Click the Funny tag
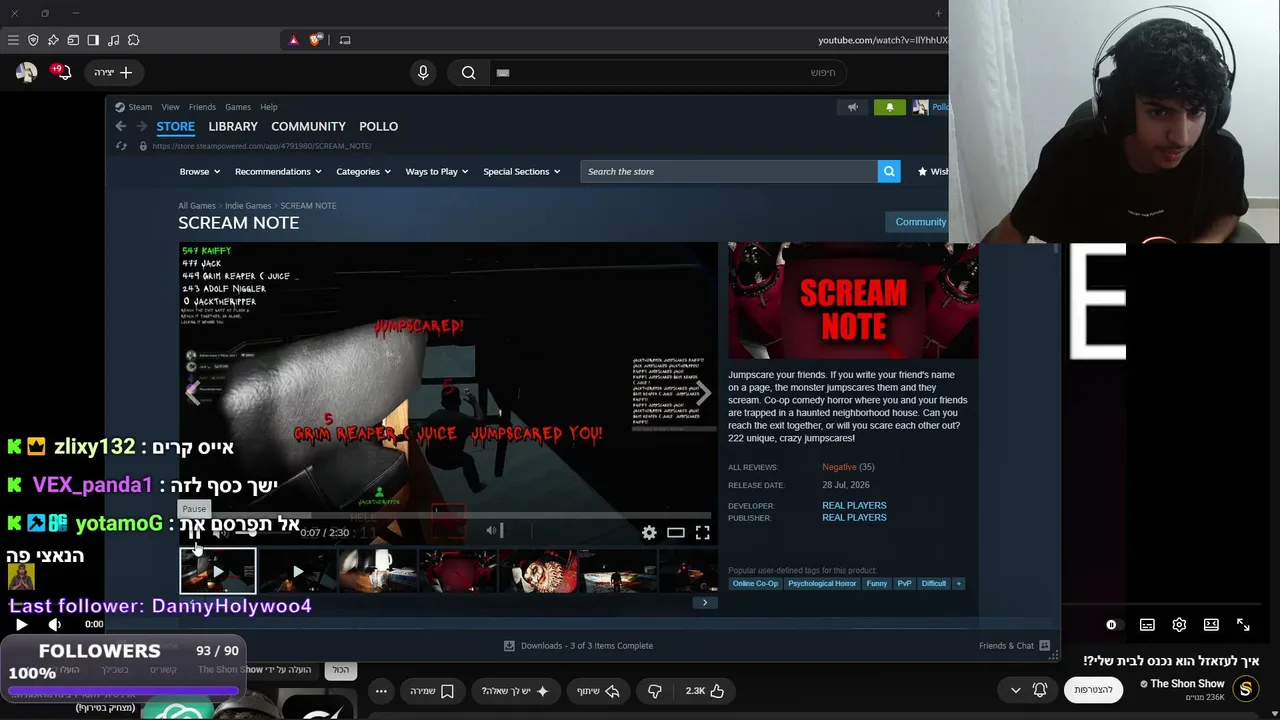The width and height of the screenshot is (1280, 720). coord(877,583)
